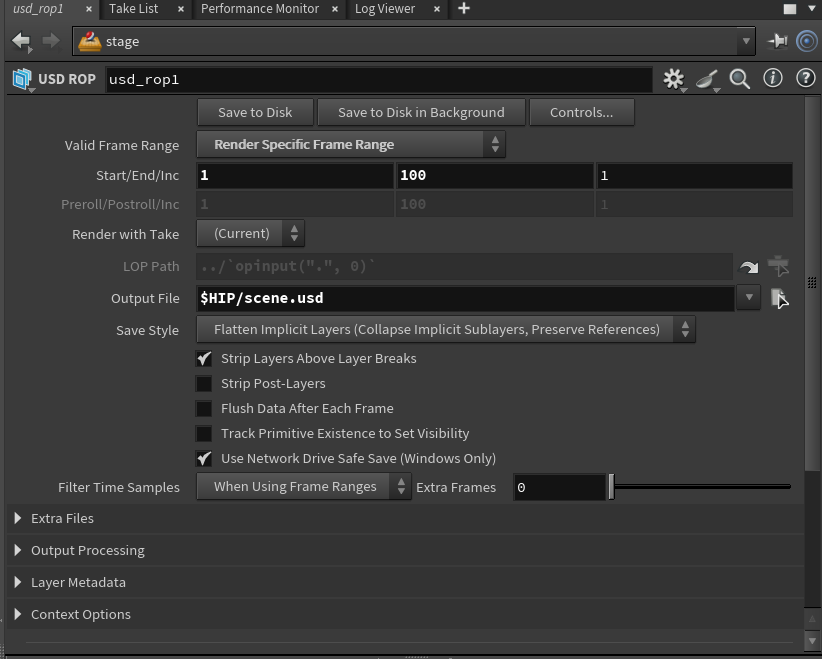Open the gear settings menu for usd_rop1
The image size is (822, 659).
(673, 79)
